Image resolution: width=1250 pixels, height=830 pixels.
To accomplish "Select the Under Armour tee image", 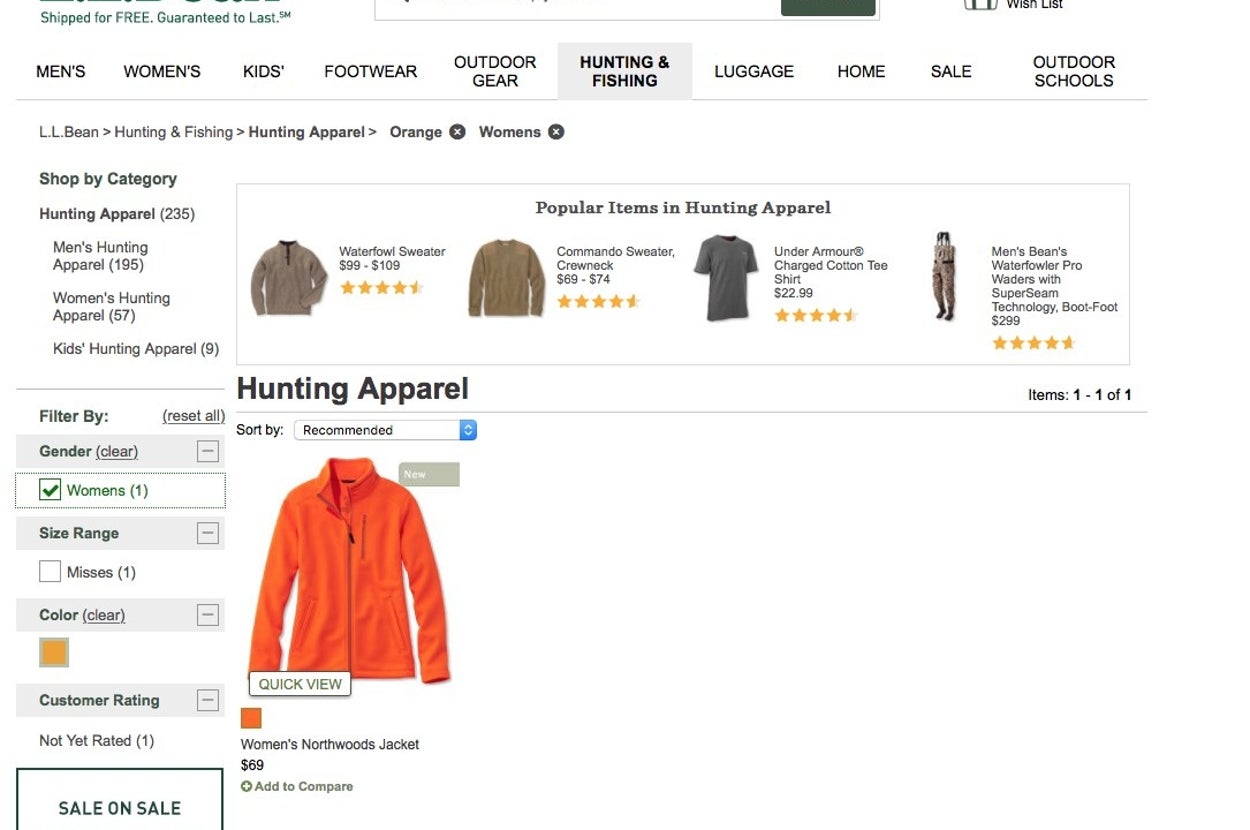I will click(x=726, y=278).
